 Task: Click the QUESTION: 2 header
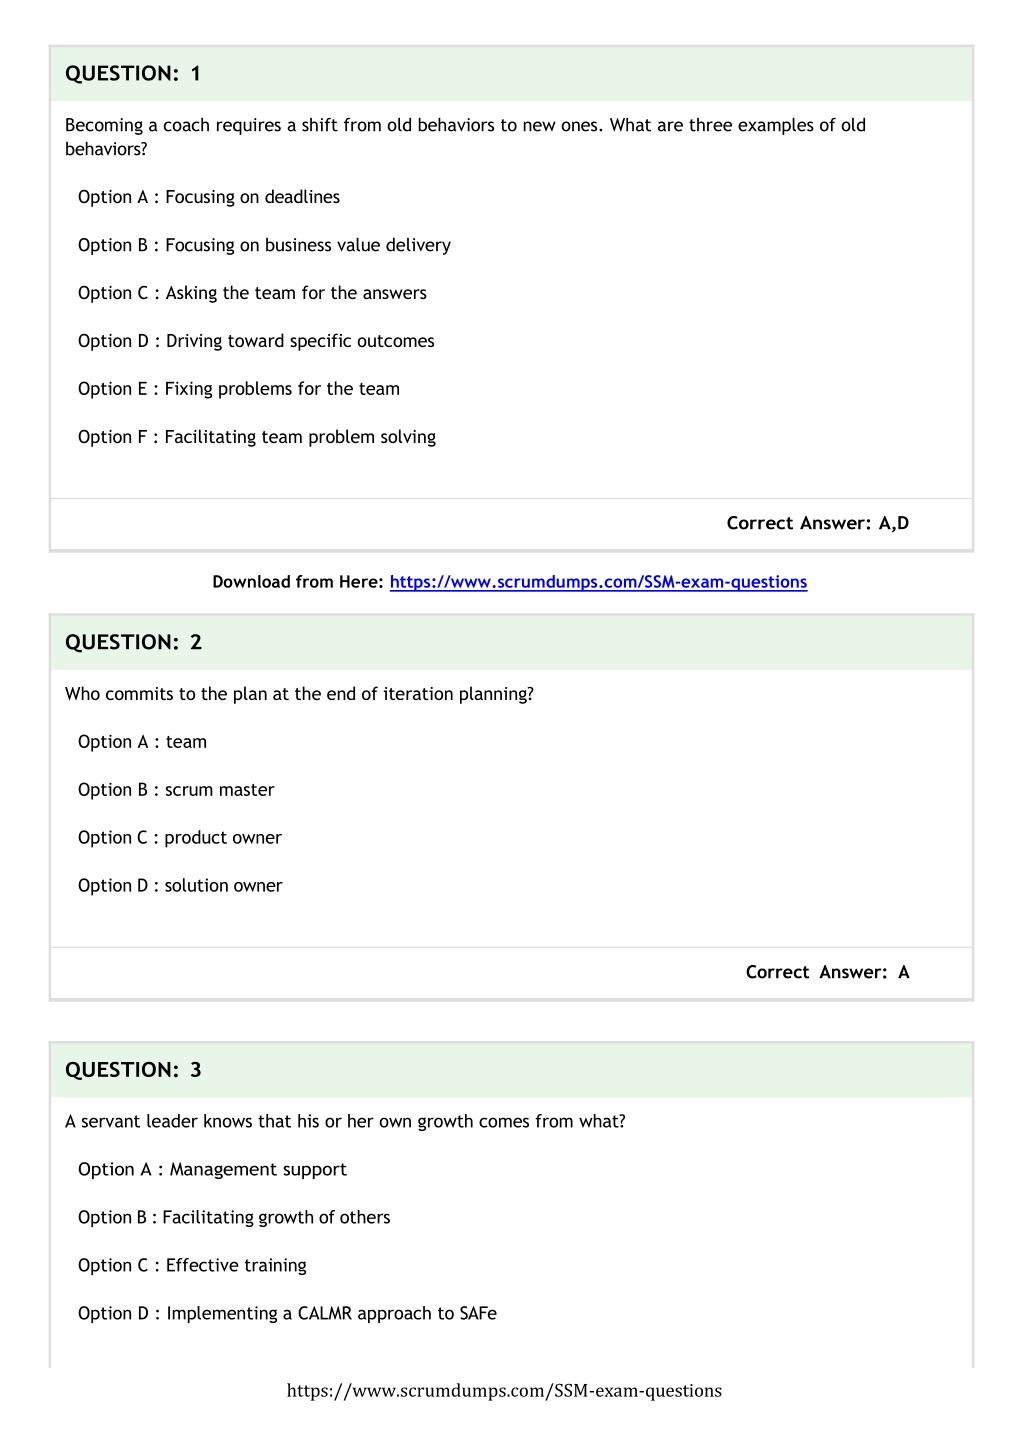point(511,642)
